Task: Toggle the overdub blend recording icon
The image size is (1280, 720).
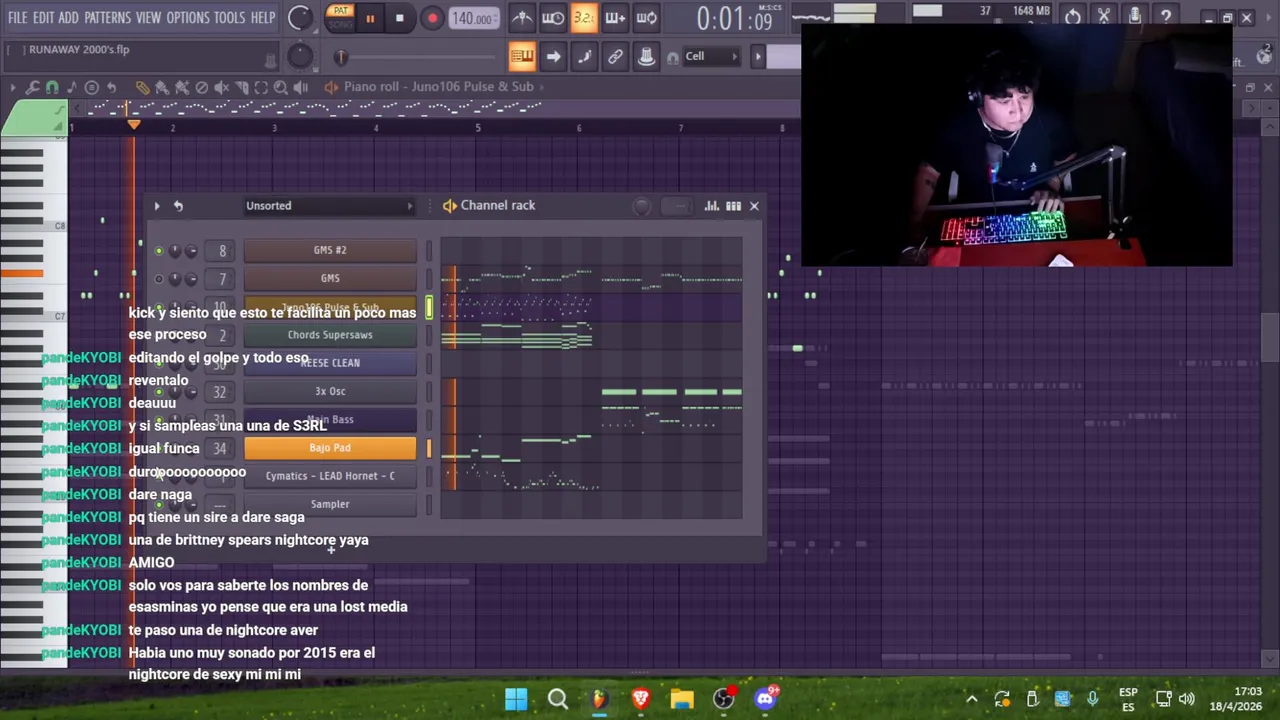Action: [615, 17]
